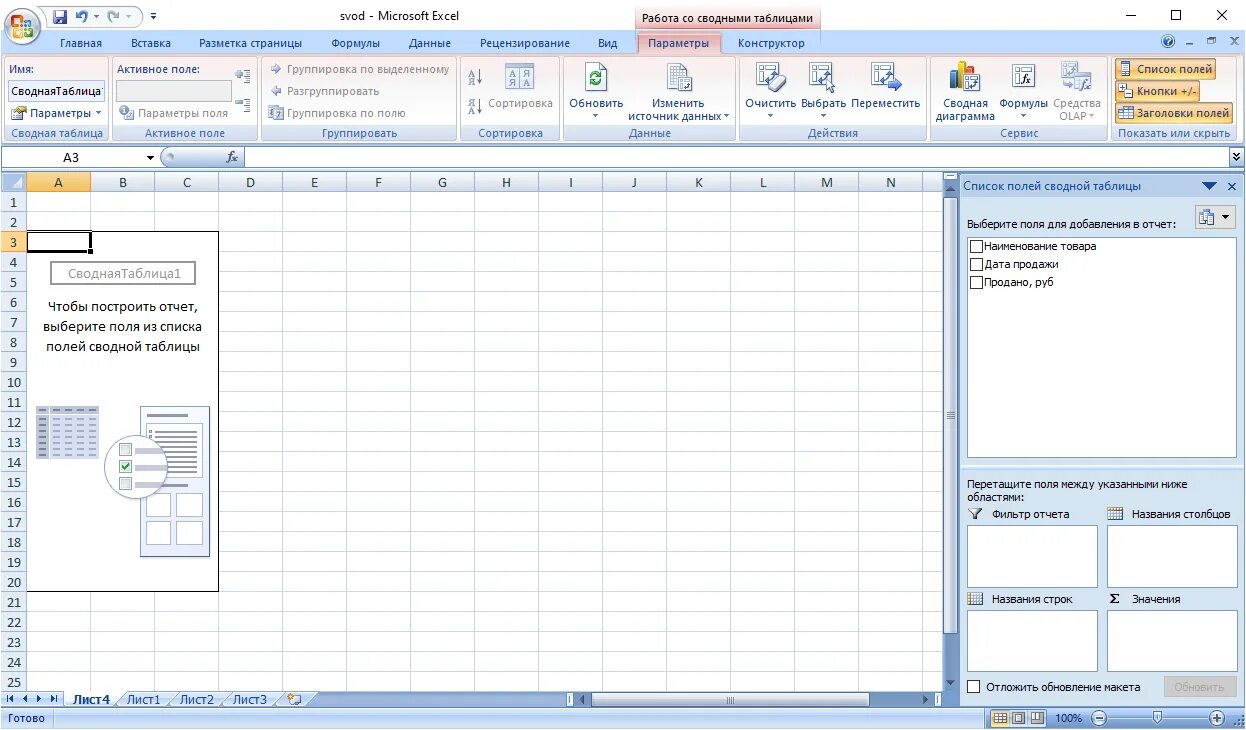Screen dimensions: 1246x730
Task: Edit the pivot table name field
Action: click(x=57, y=91)
